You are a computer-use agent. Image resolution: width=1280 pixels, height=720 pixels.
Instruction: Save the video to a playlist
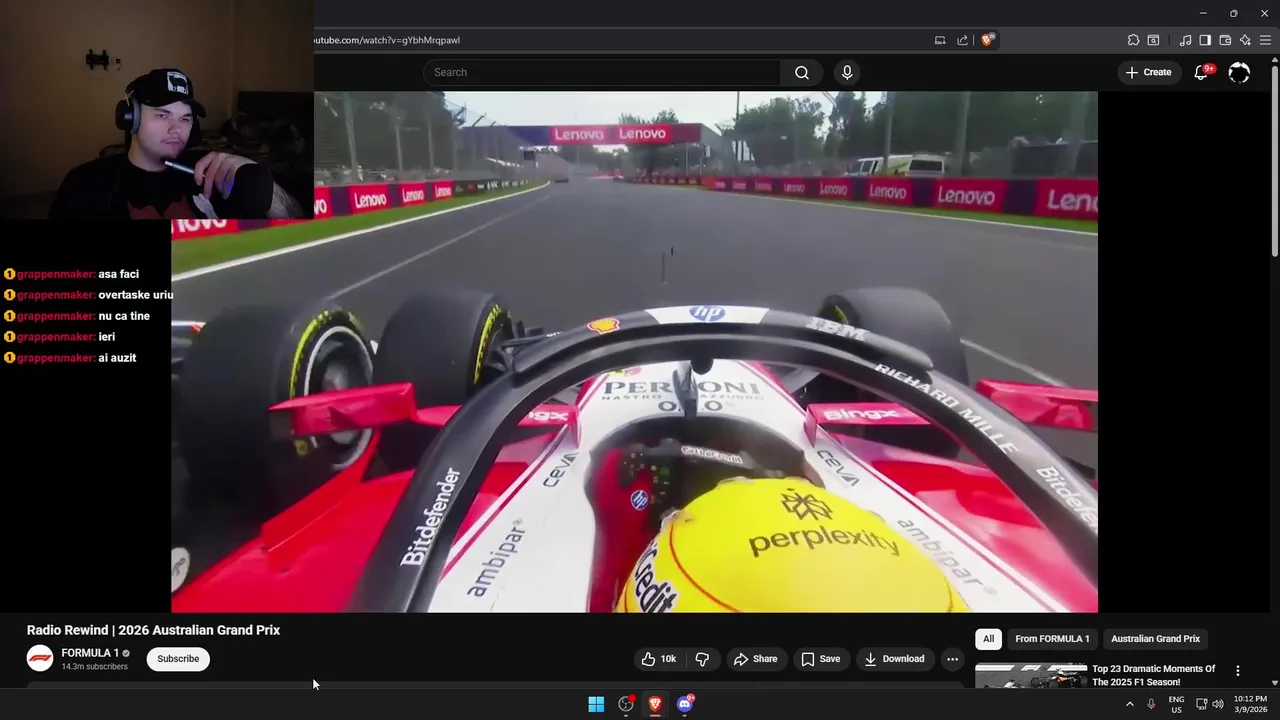(x=820, y=659)
